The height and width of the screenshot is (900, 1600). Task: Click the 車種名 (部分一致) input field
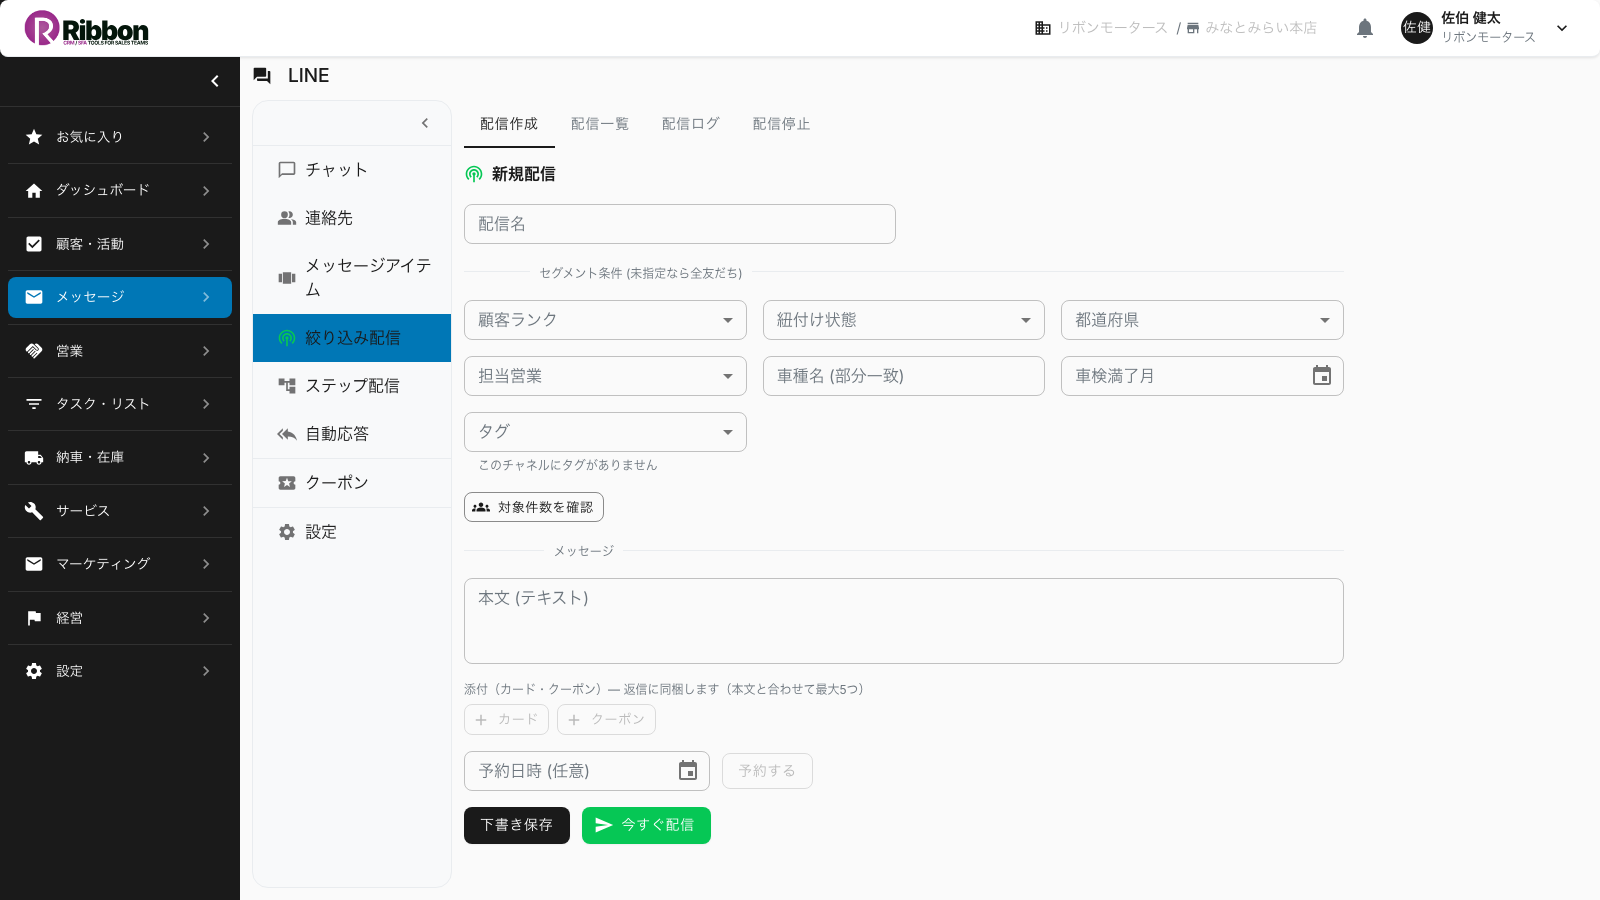[x=904, y=376]
